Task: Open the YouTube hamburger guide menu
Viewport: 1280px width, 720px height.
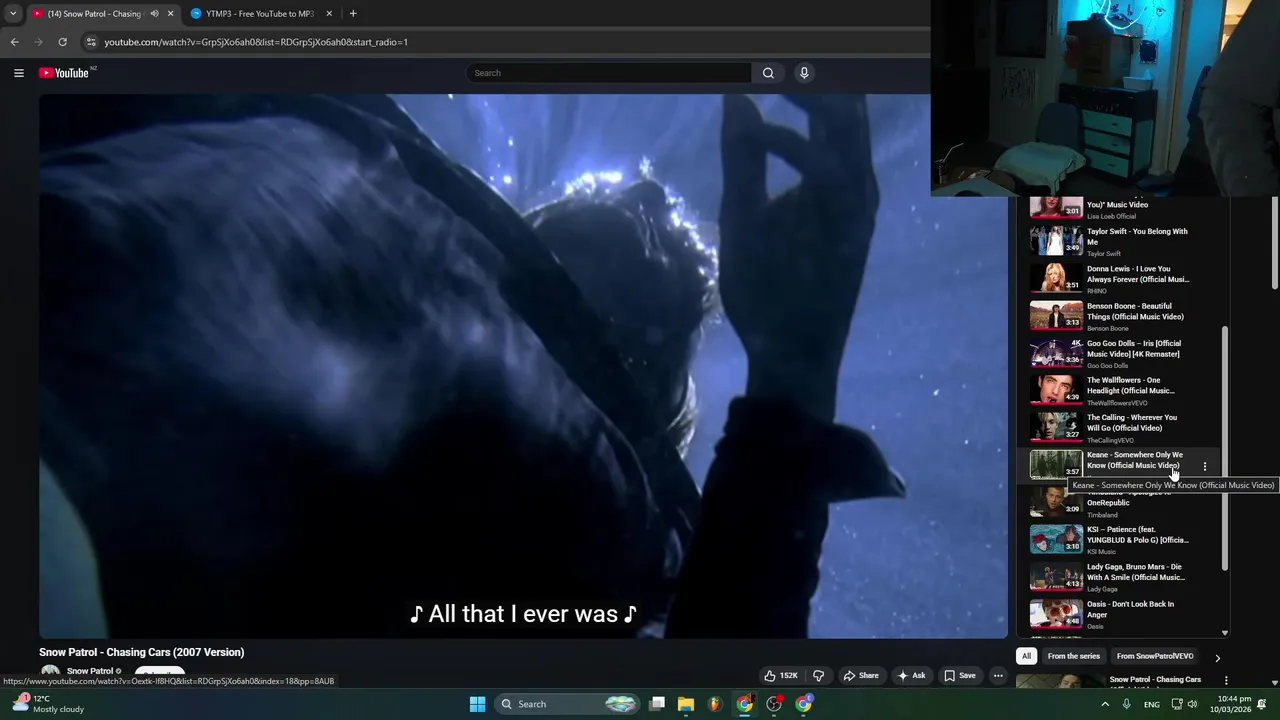Action: (18, 73)
